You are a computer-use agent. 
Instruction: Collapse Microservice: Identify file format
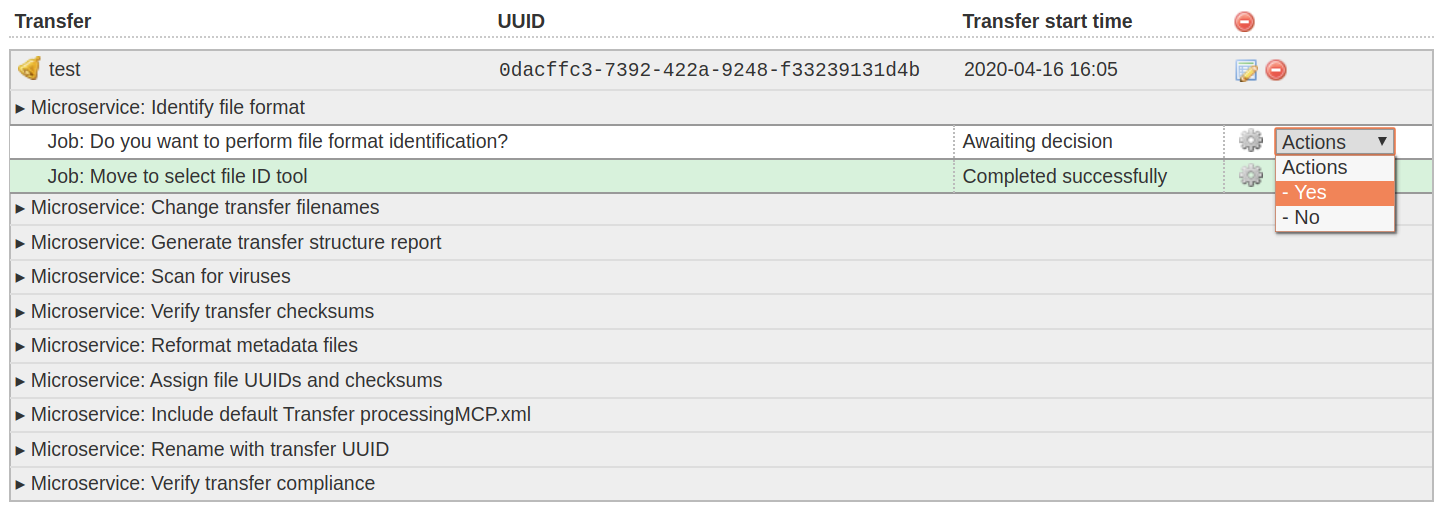[x=167, y=107]
